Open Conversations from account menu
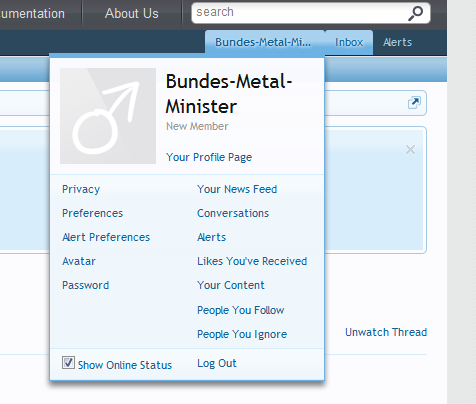This screenshot has height=404, width=476. tap(233, 213)
